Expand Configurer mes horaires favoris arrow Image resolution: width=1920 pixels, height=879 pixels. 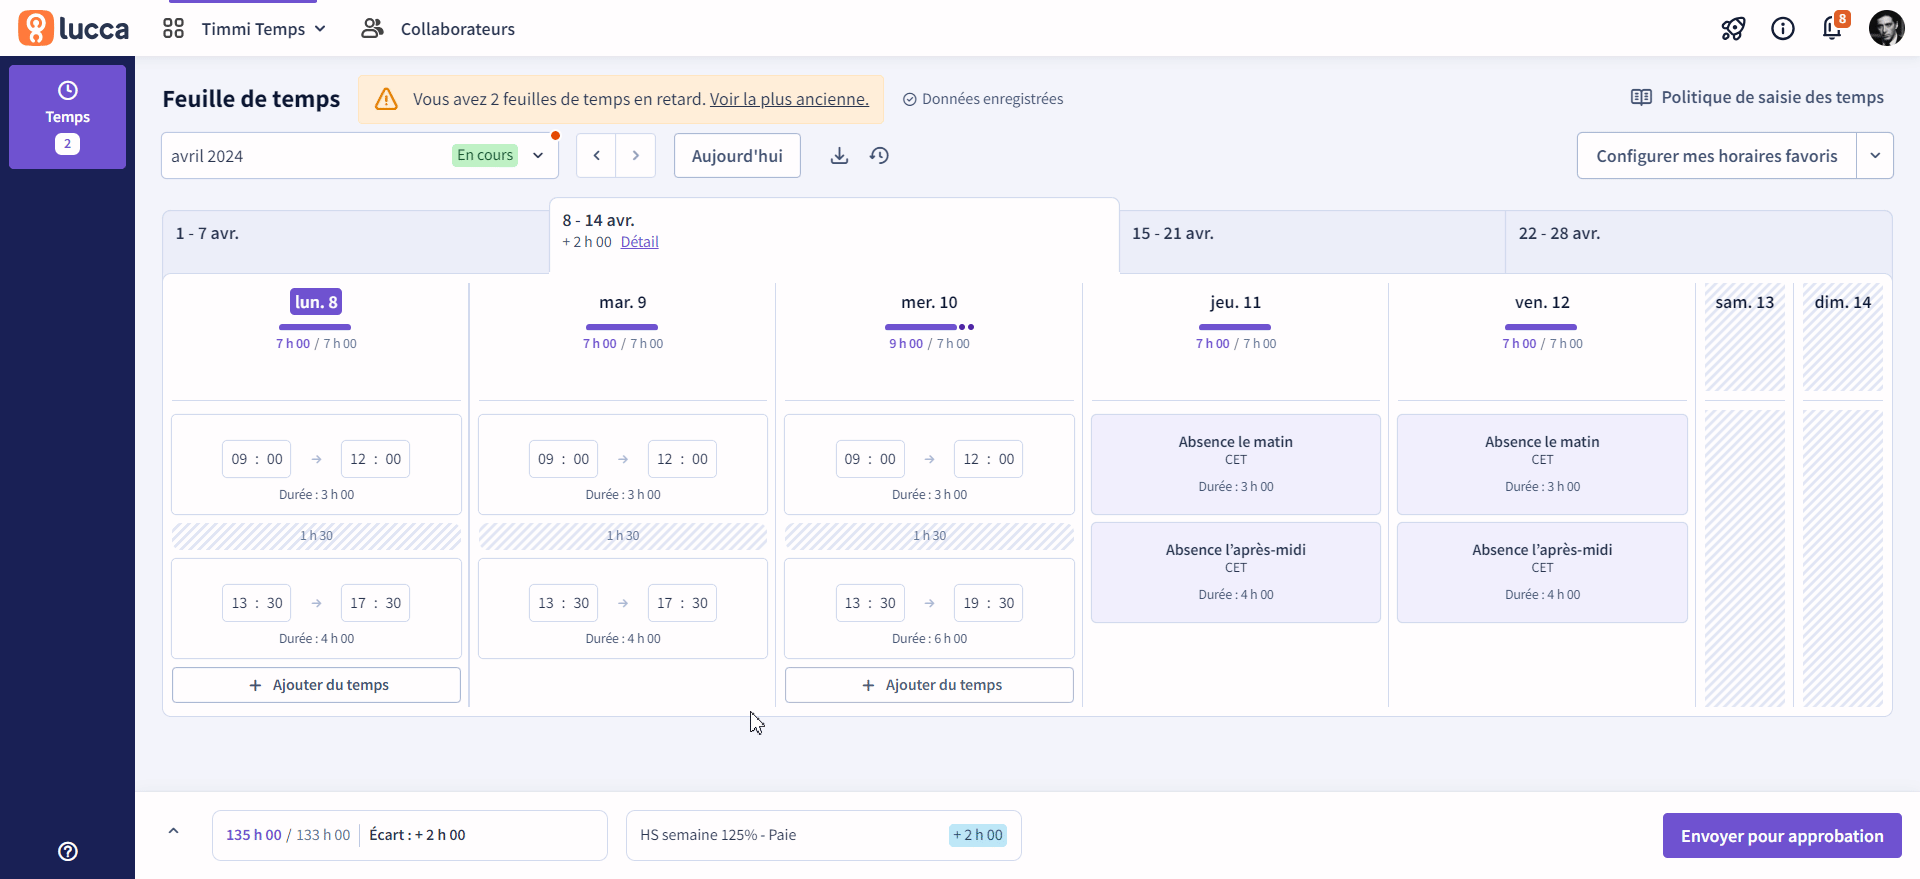[1875, 156]
